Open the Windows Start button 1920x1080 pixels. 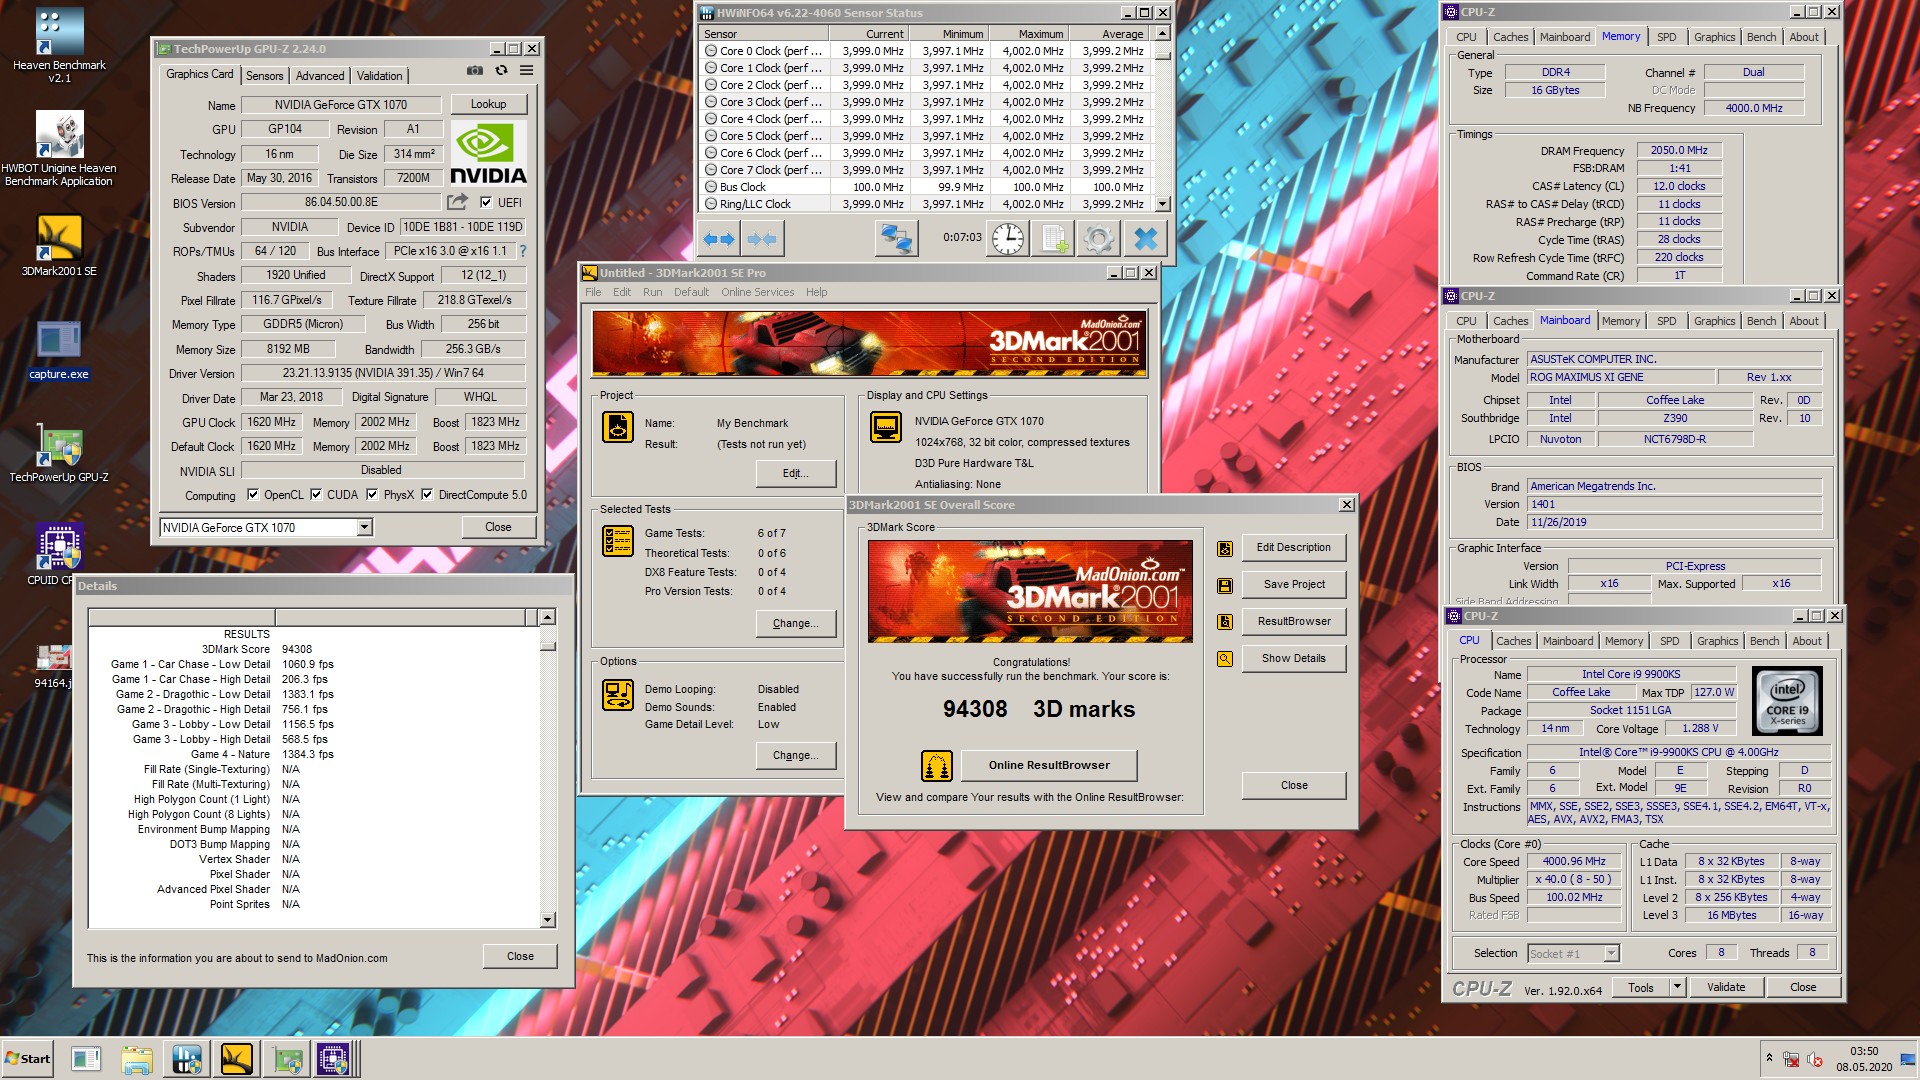tap(28, 1059)
